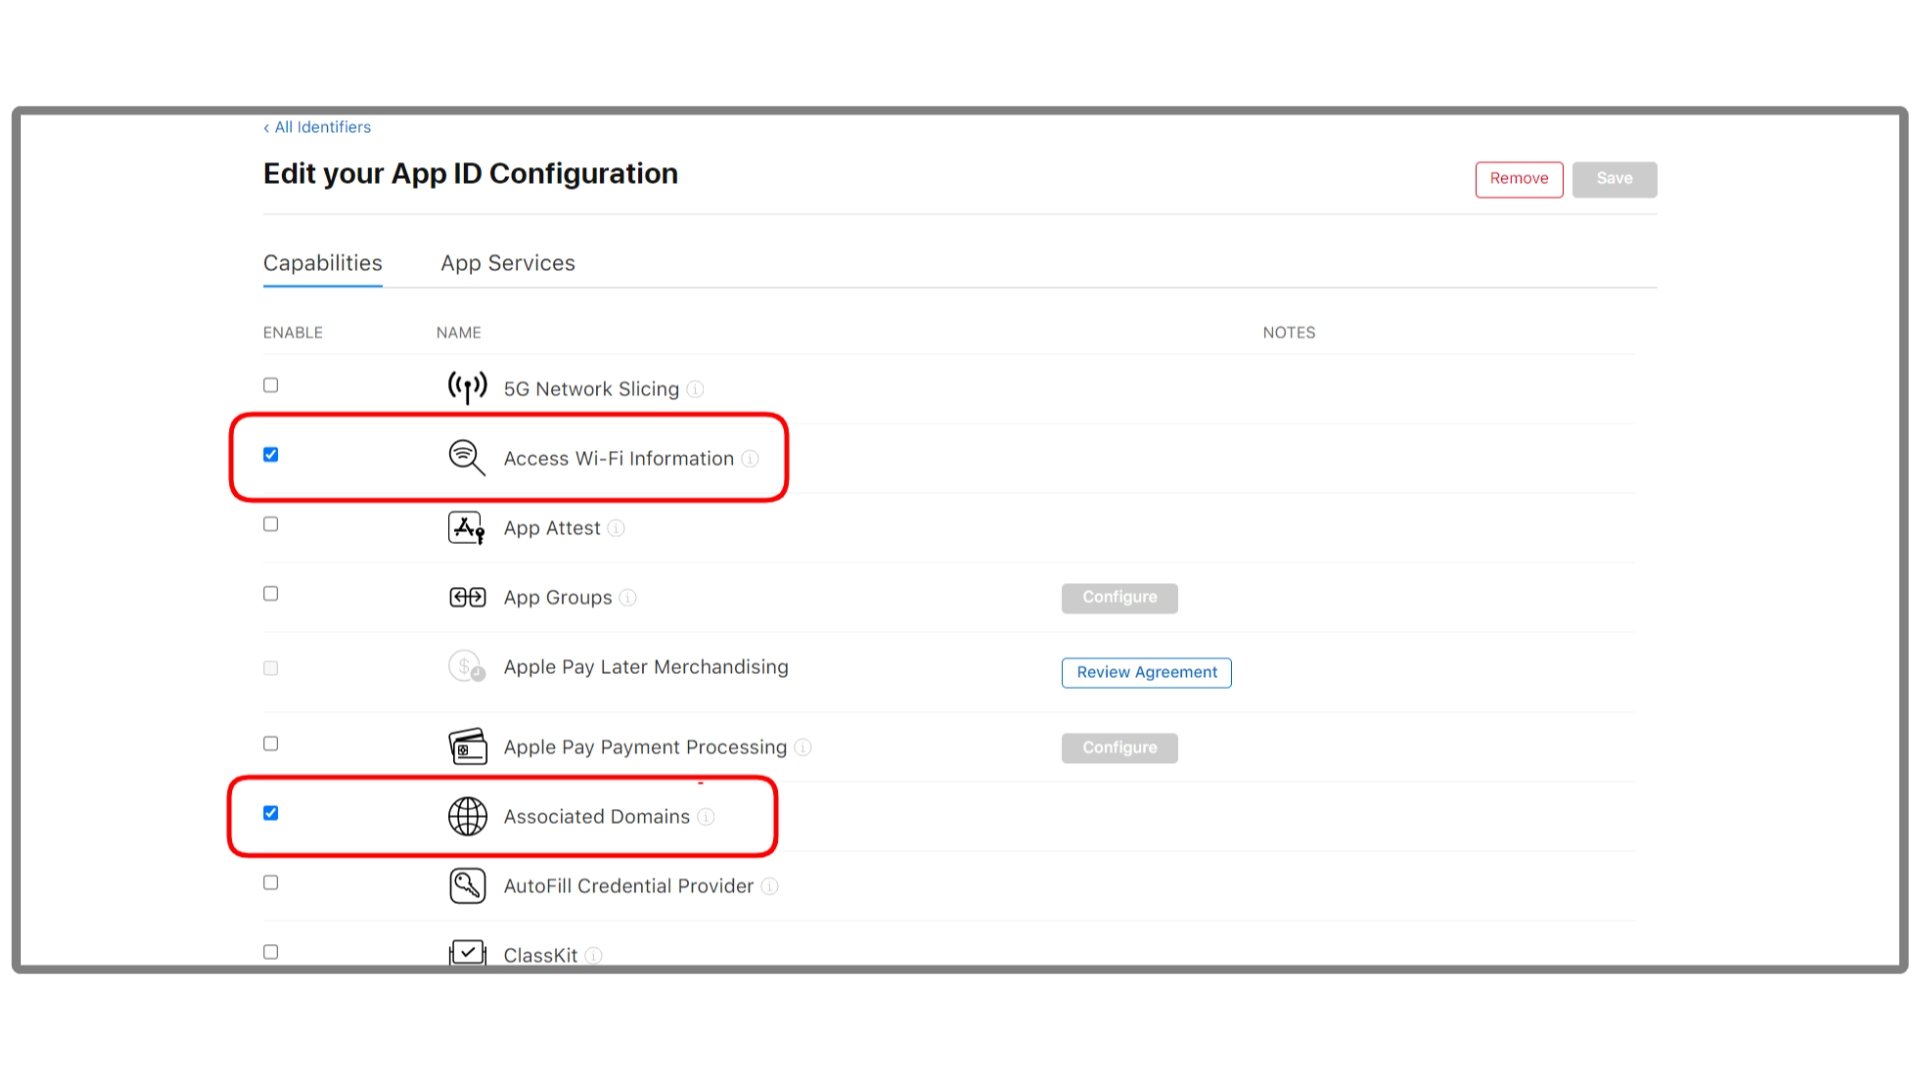Click the Access Wi-Fi Information magnifier icon
The height and width of the screenshot is (1080, 1920).
click(465, 457)
